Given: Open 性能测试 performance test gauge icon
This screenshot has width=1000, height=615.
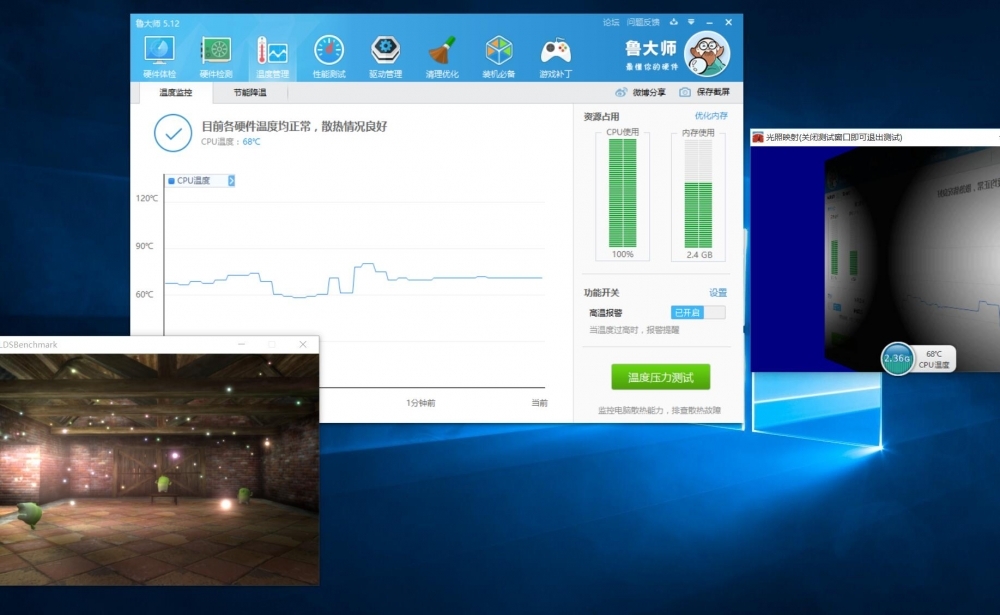Looking at the screenshot, I should [x=329, y=56].
